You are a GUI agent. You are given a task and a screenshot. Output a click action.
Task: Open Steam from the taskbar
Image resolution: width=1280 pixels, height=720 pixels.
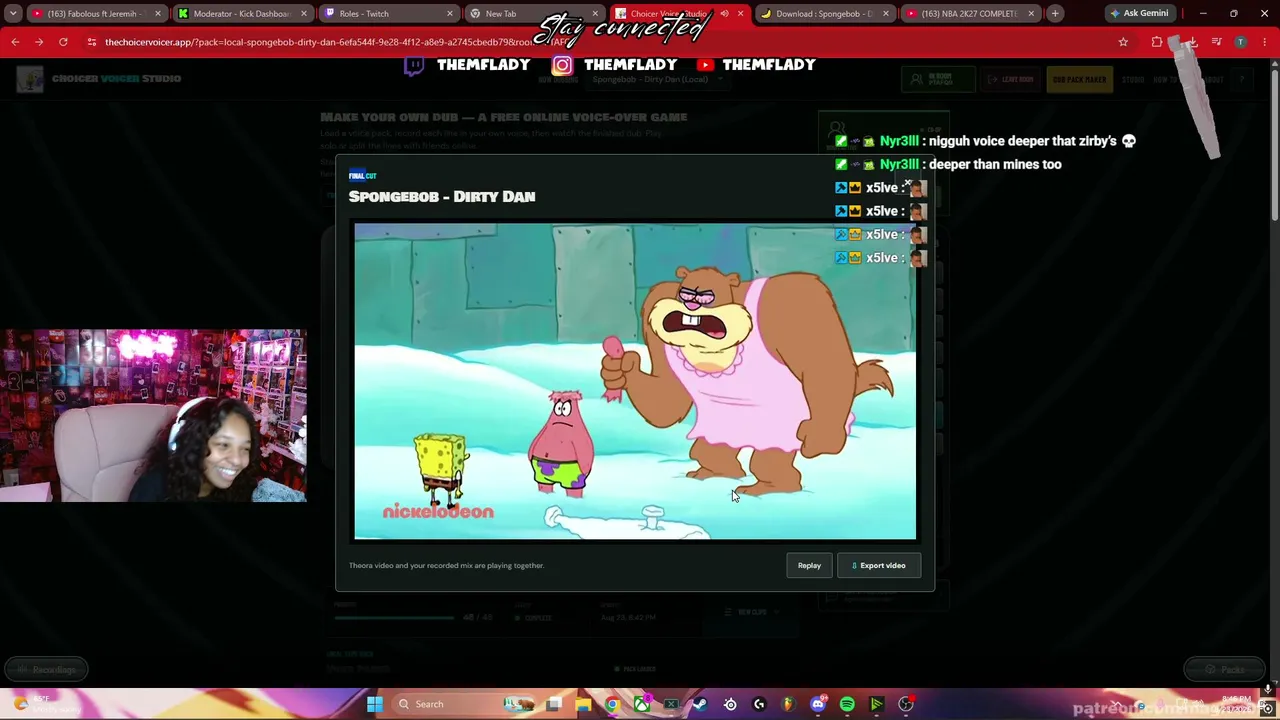click(x=700, y=704)
